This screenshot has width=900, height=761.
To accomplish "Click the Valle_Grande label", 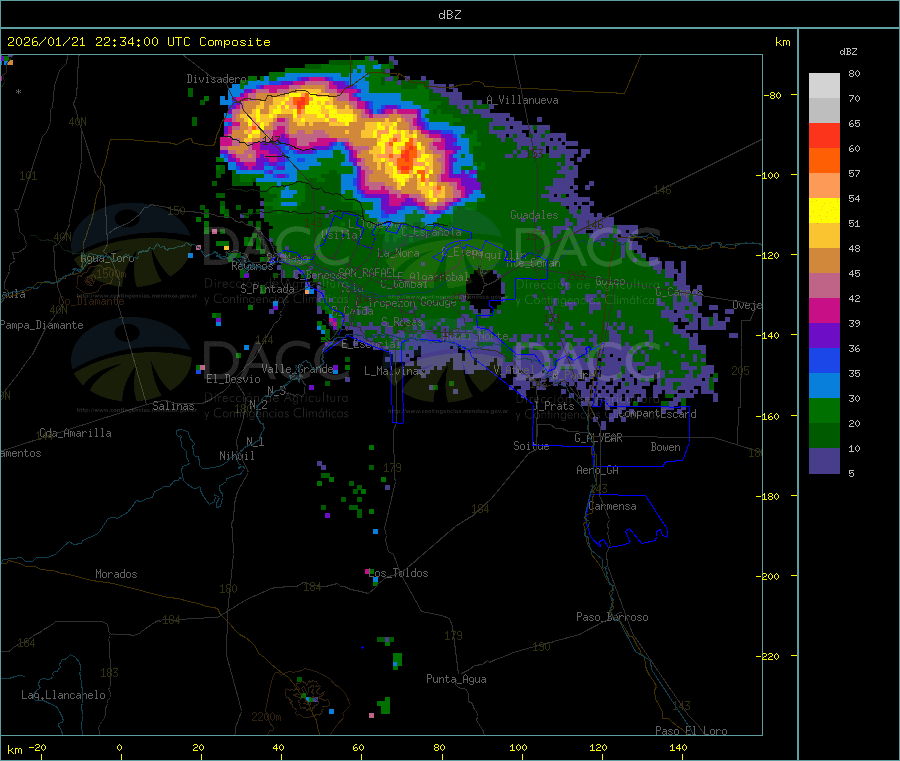I will 297,369.
